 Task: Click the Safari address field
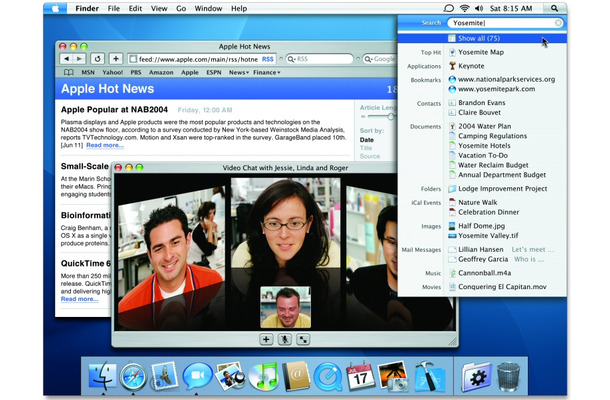(202, 59)
